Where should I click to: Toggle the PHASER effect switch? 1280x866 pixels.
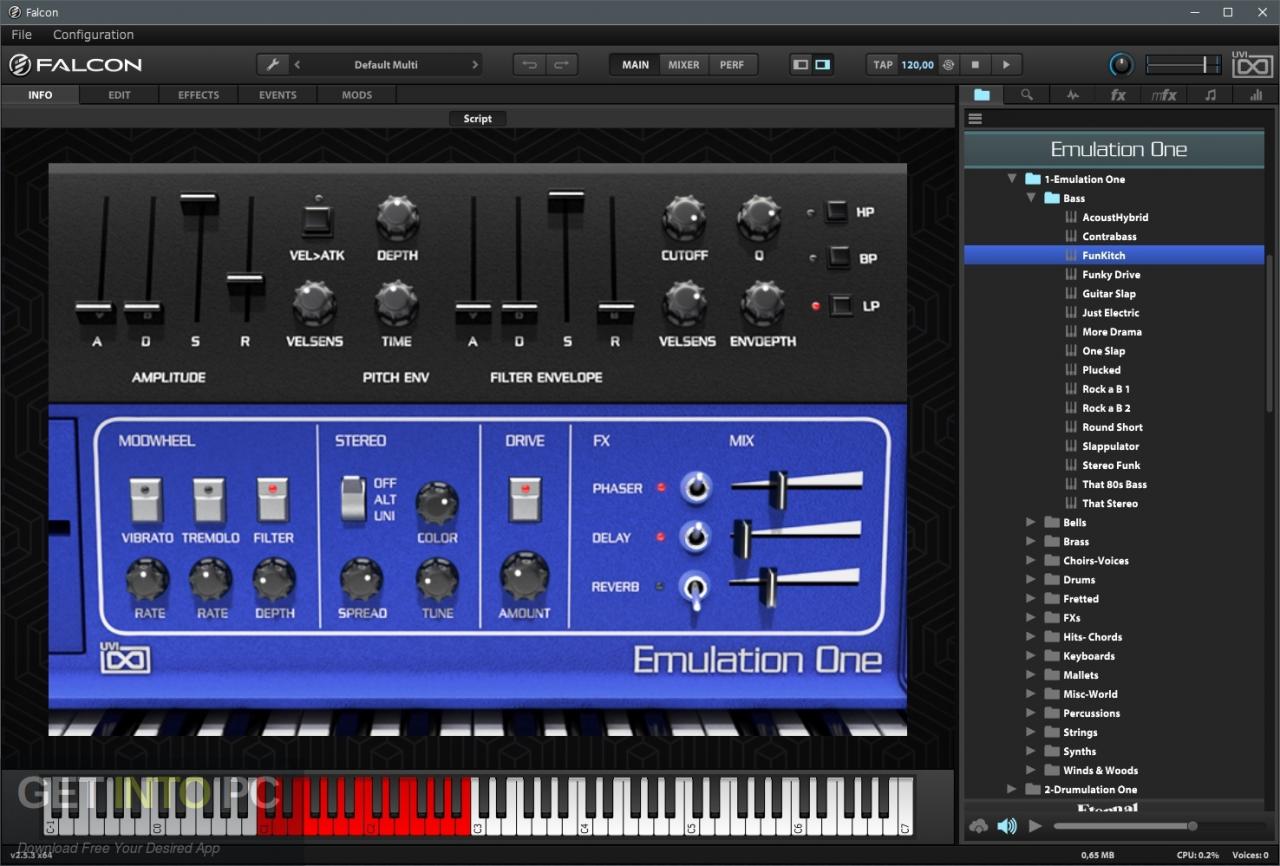(x=695, y=487)
